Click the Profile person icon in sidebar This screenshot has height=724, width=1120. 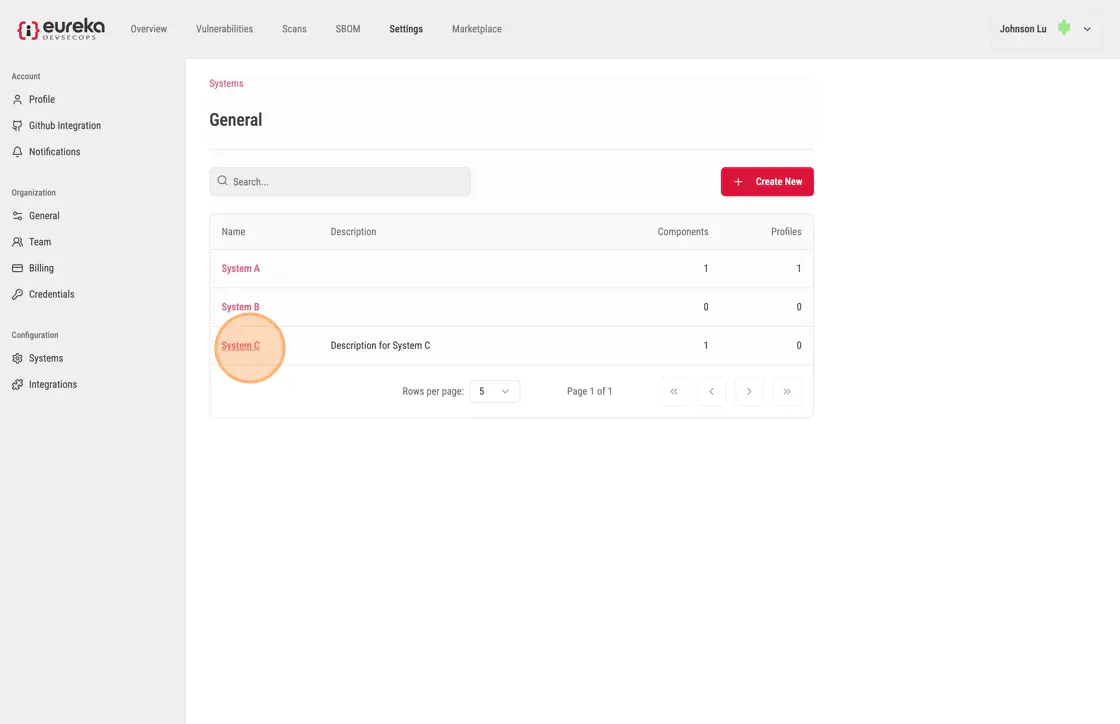click(17, 100)
